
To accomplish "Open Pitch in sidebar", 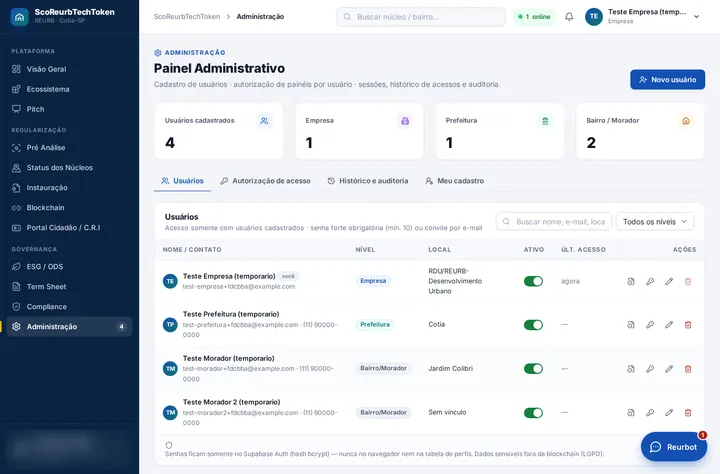I will pyautogui.click(x=69, y=109).
